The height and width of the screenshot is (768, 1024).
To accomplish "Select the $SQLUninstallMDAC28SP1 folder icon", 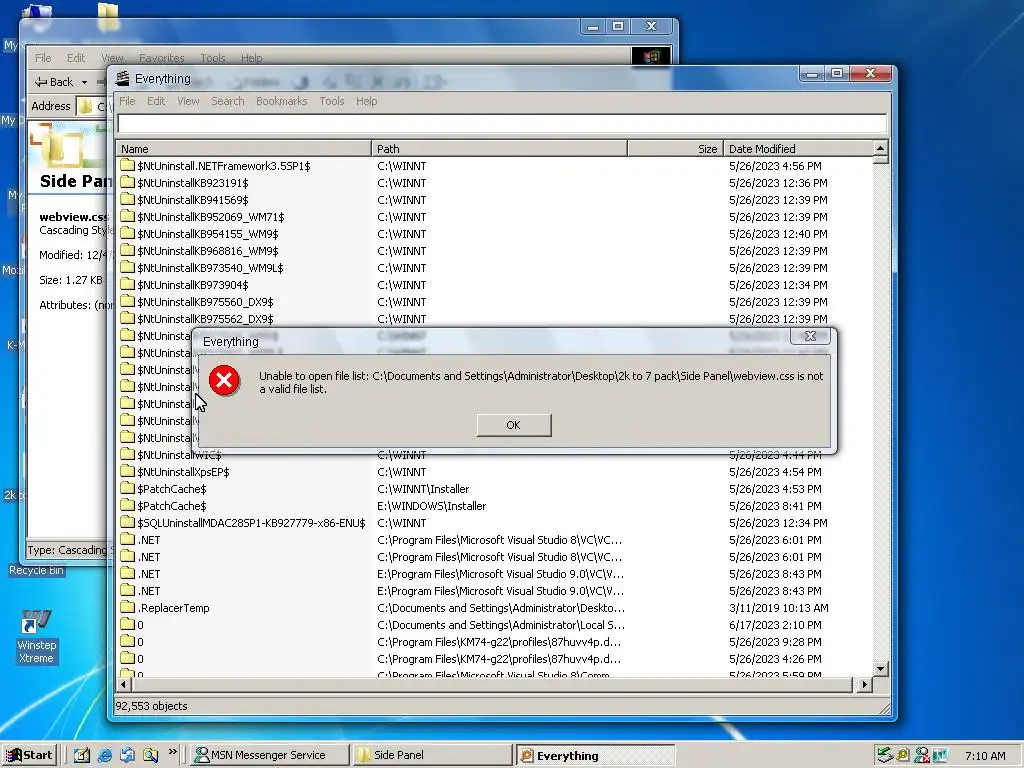I will coord(127,522).
